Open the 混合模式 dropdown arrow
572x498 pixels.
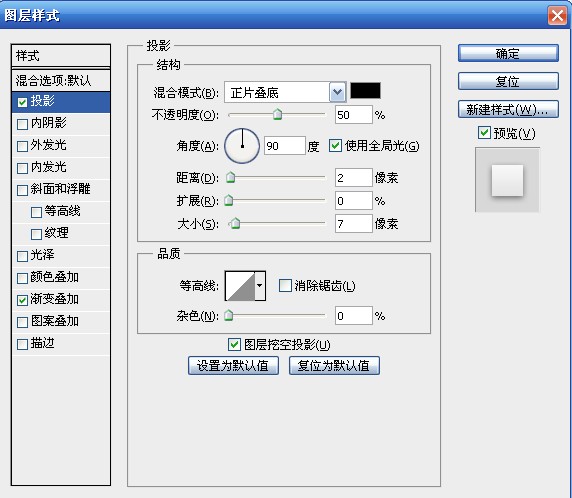pos(337,92)
